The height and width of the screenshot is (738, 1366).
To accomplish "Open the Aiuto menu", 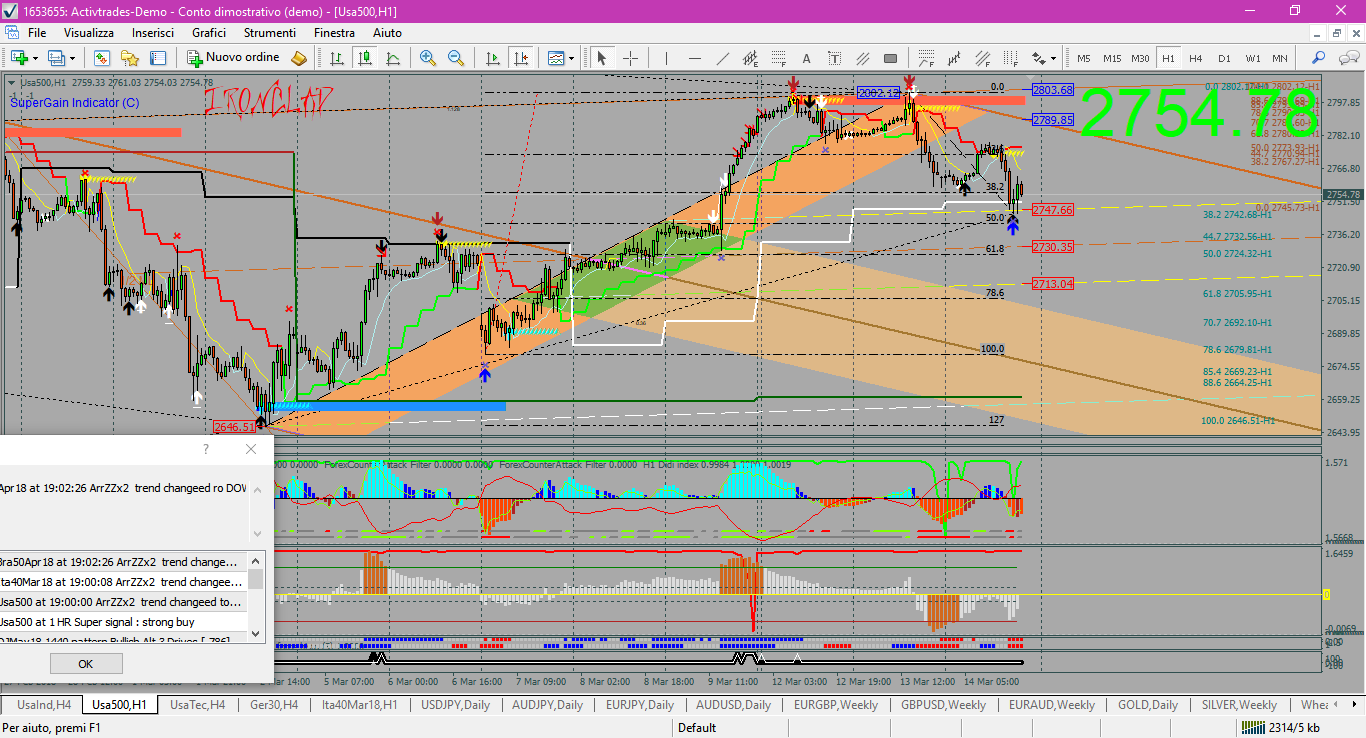I will coord(387,33).
